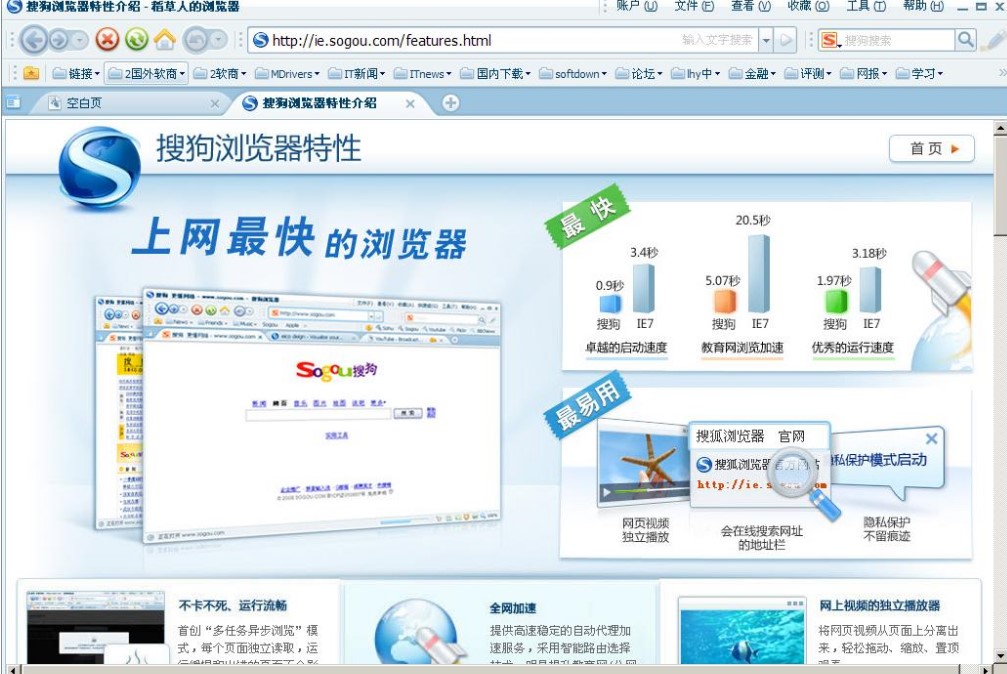This screenshot has height=674, width=1007.
Task: Click the Sogou search input box
Action: (898, 40)
